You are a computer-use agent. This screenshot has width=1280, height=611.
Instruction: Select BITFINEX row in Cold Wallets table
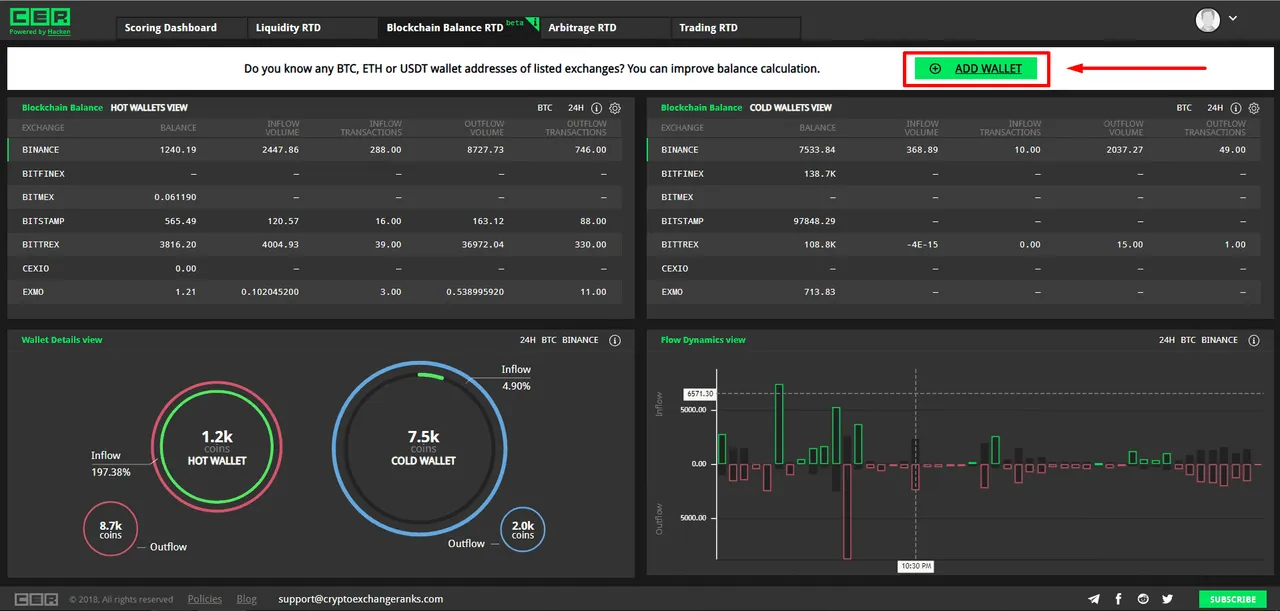coord(953,174)
